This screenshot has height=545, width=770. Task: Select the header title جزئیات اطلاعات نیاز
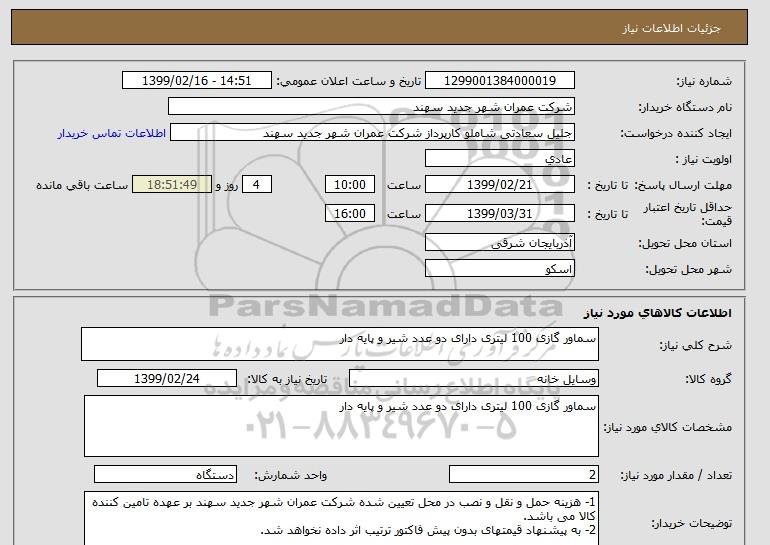tap(671, 28)
